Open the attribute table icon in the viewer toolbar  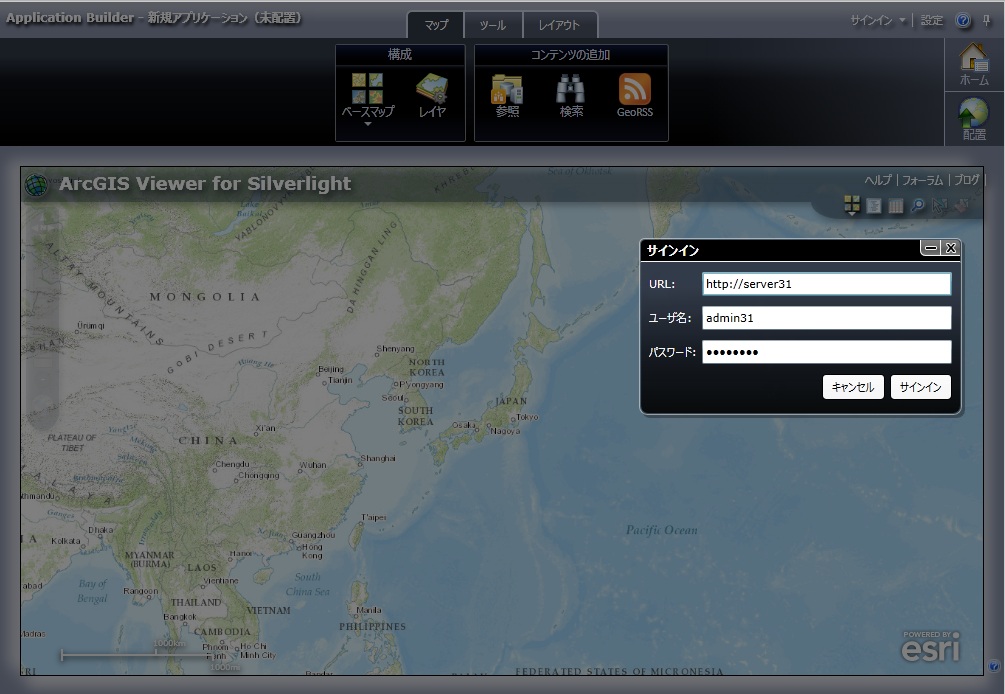pos(895,206)
